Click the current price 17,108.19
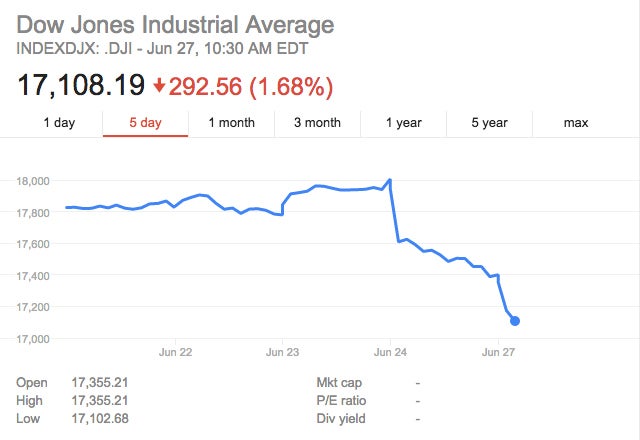This screenshot has width=640, height=440. click(81, 86)
